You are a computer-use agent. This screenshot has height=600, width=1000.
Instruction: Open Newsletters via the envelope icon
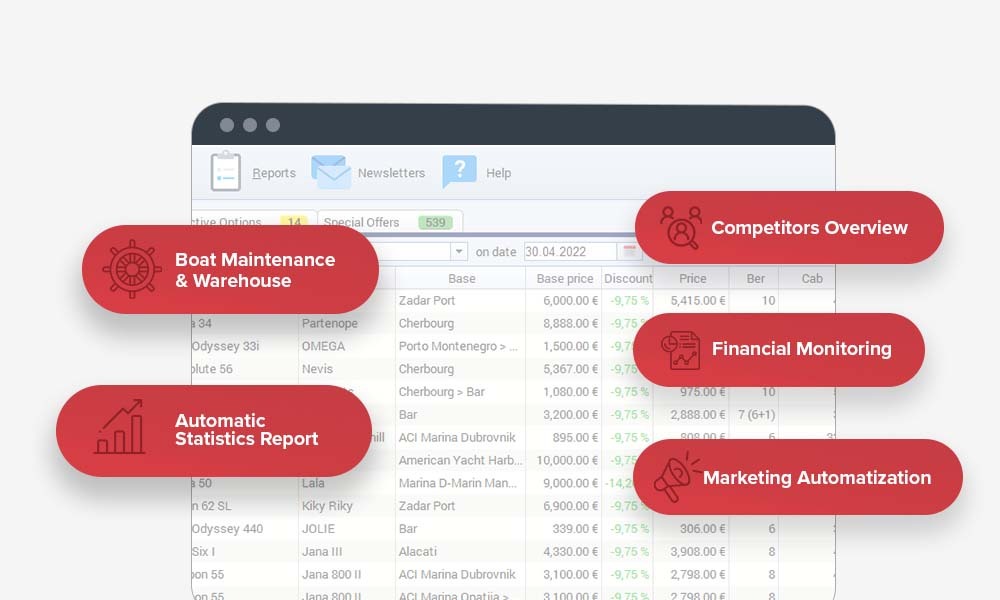tap(330, 172)
